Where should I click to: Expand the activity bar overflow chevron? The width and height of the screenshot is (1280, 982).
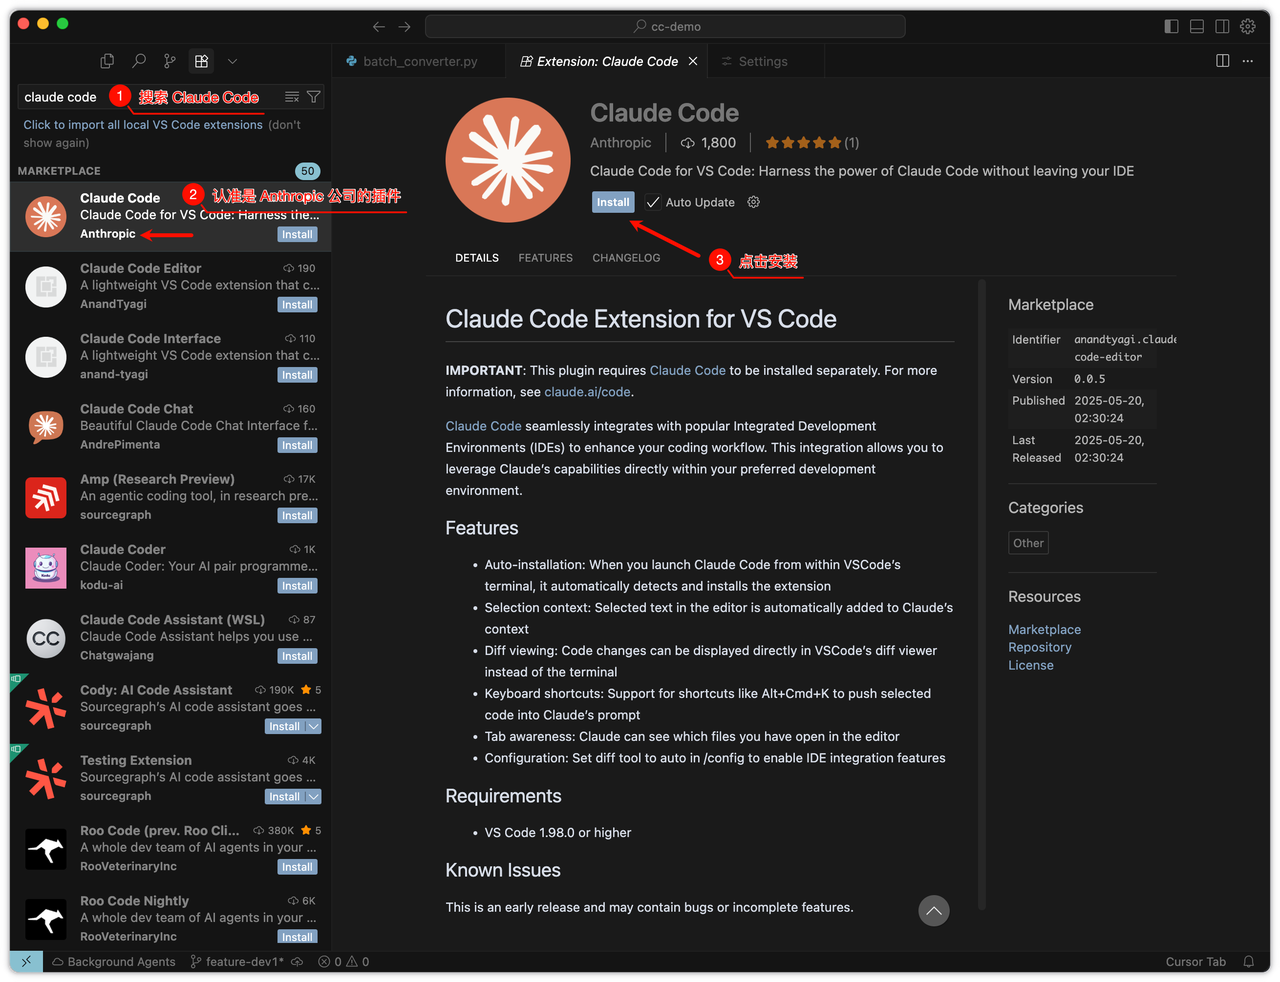click(x=232, y=61)
